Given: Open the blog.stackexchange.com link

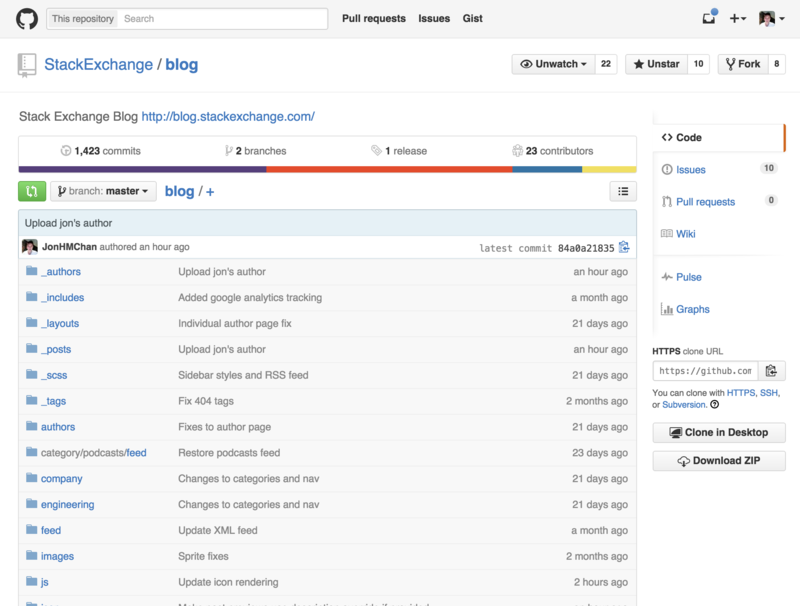Looking at the screenshot, I should pos(228,116).
